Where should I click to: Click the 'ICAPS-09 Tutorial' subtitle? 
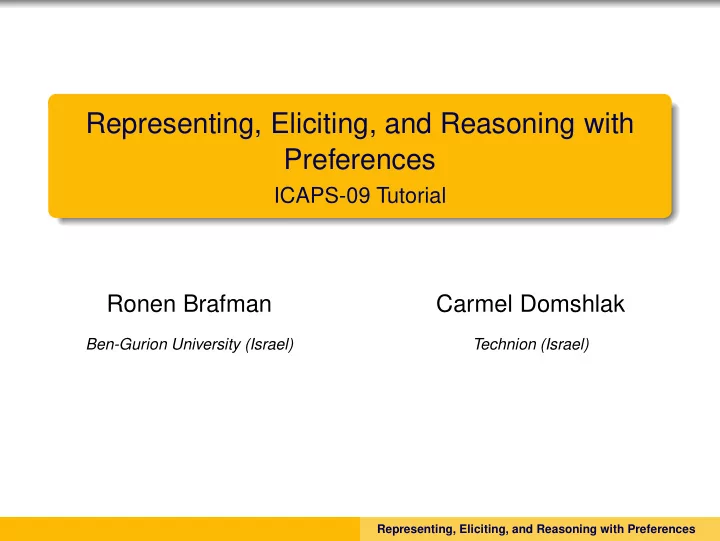coord(360,196)
